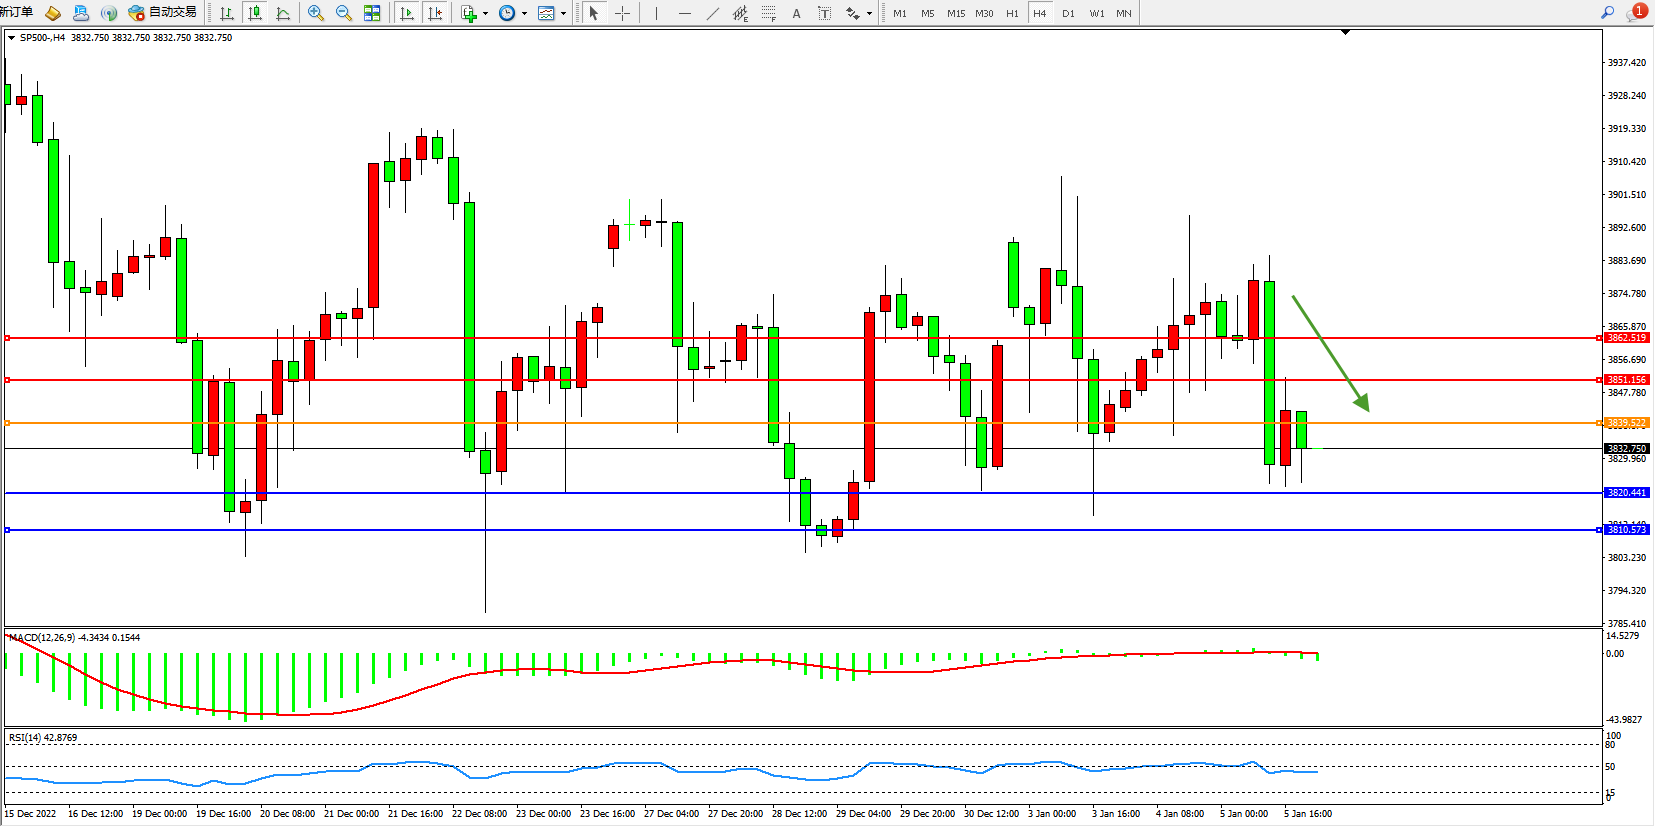This screenshot has height=827, width=1655.
Task: Click the zoom in magnifier
Action: click(x=316, y=13)
